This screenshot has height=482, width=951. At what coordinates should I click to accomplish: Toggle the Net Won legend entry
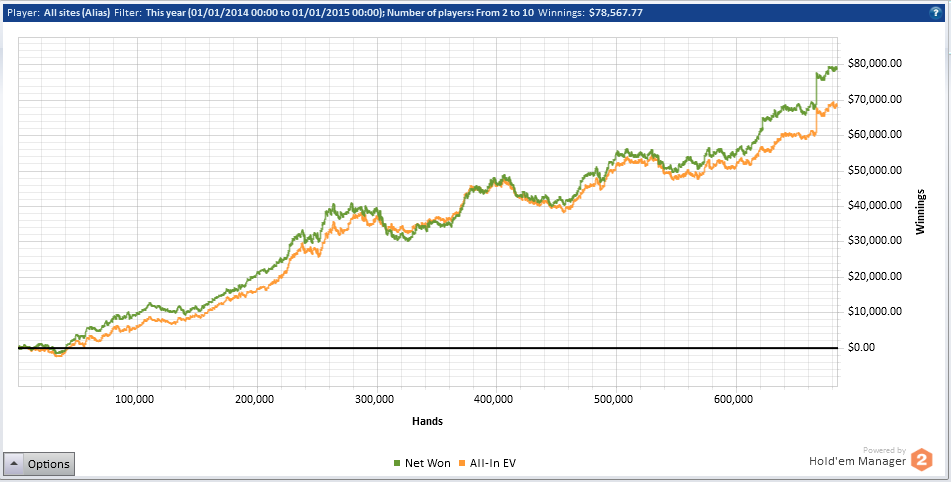[422, 463]
